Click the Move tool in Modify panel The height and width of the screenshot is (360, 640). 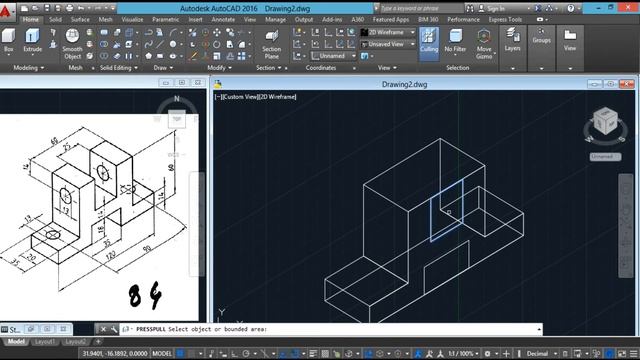pyautogui.click(x=217, y=33)
